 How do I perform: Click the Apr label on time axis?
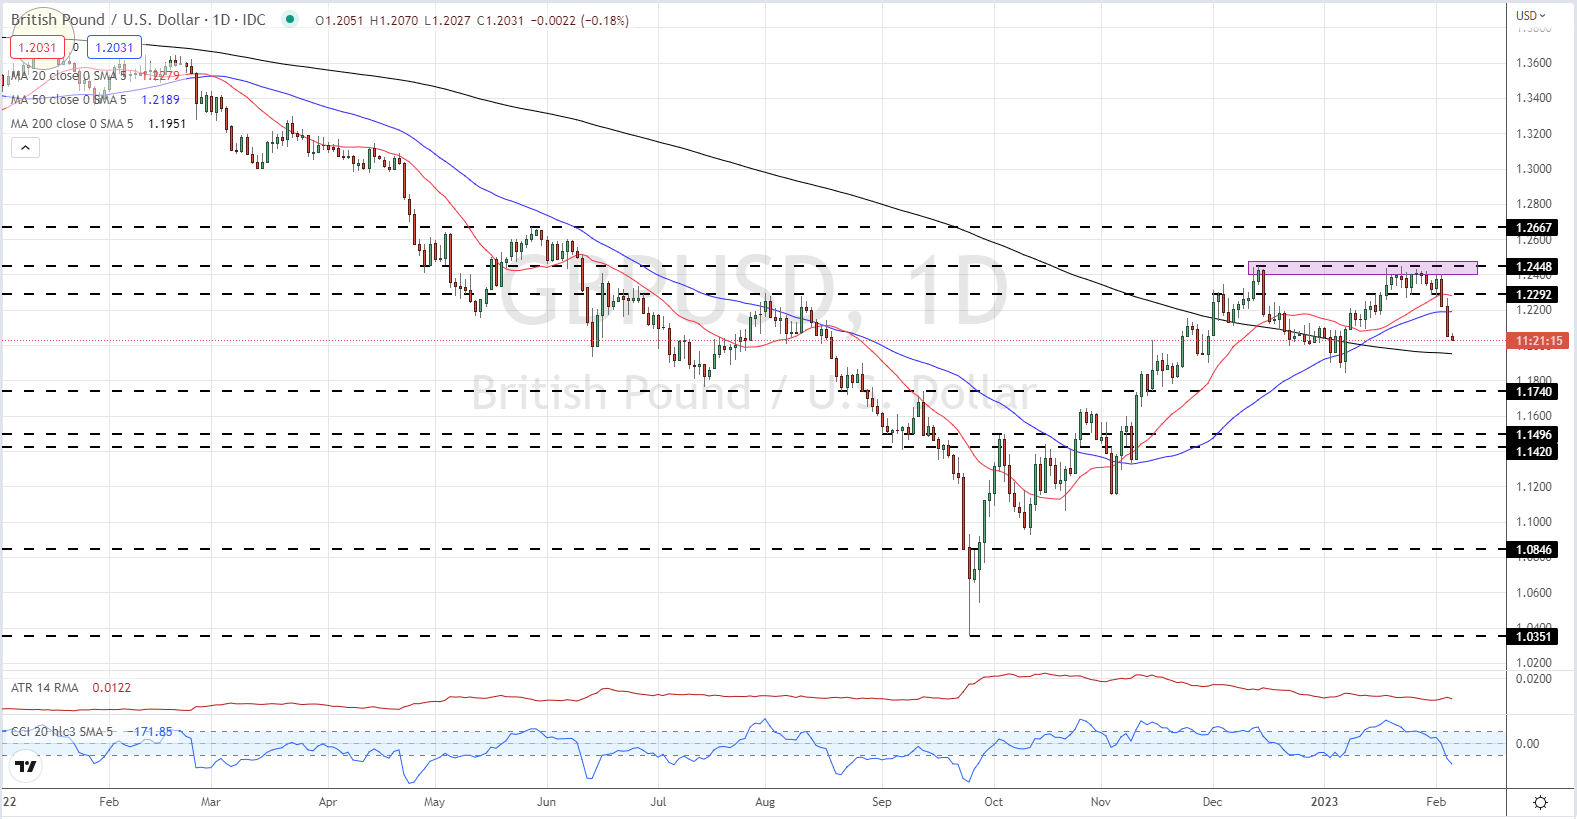(x=327, y=802)
